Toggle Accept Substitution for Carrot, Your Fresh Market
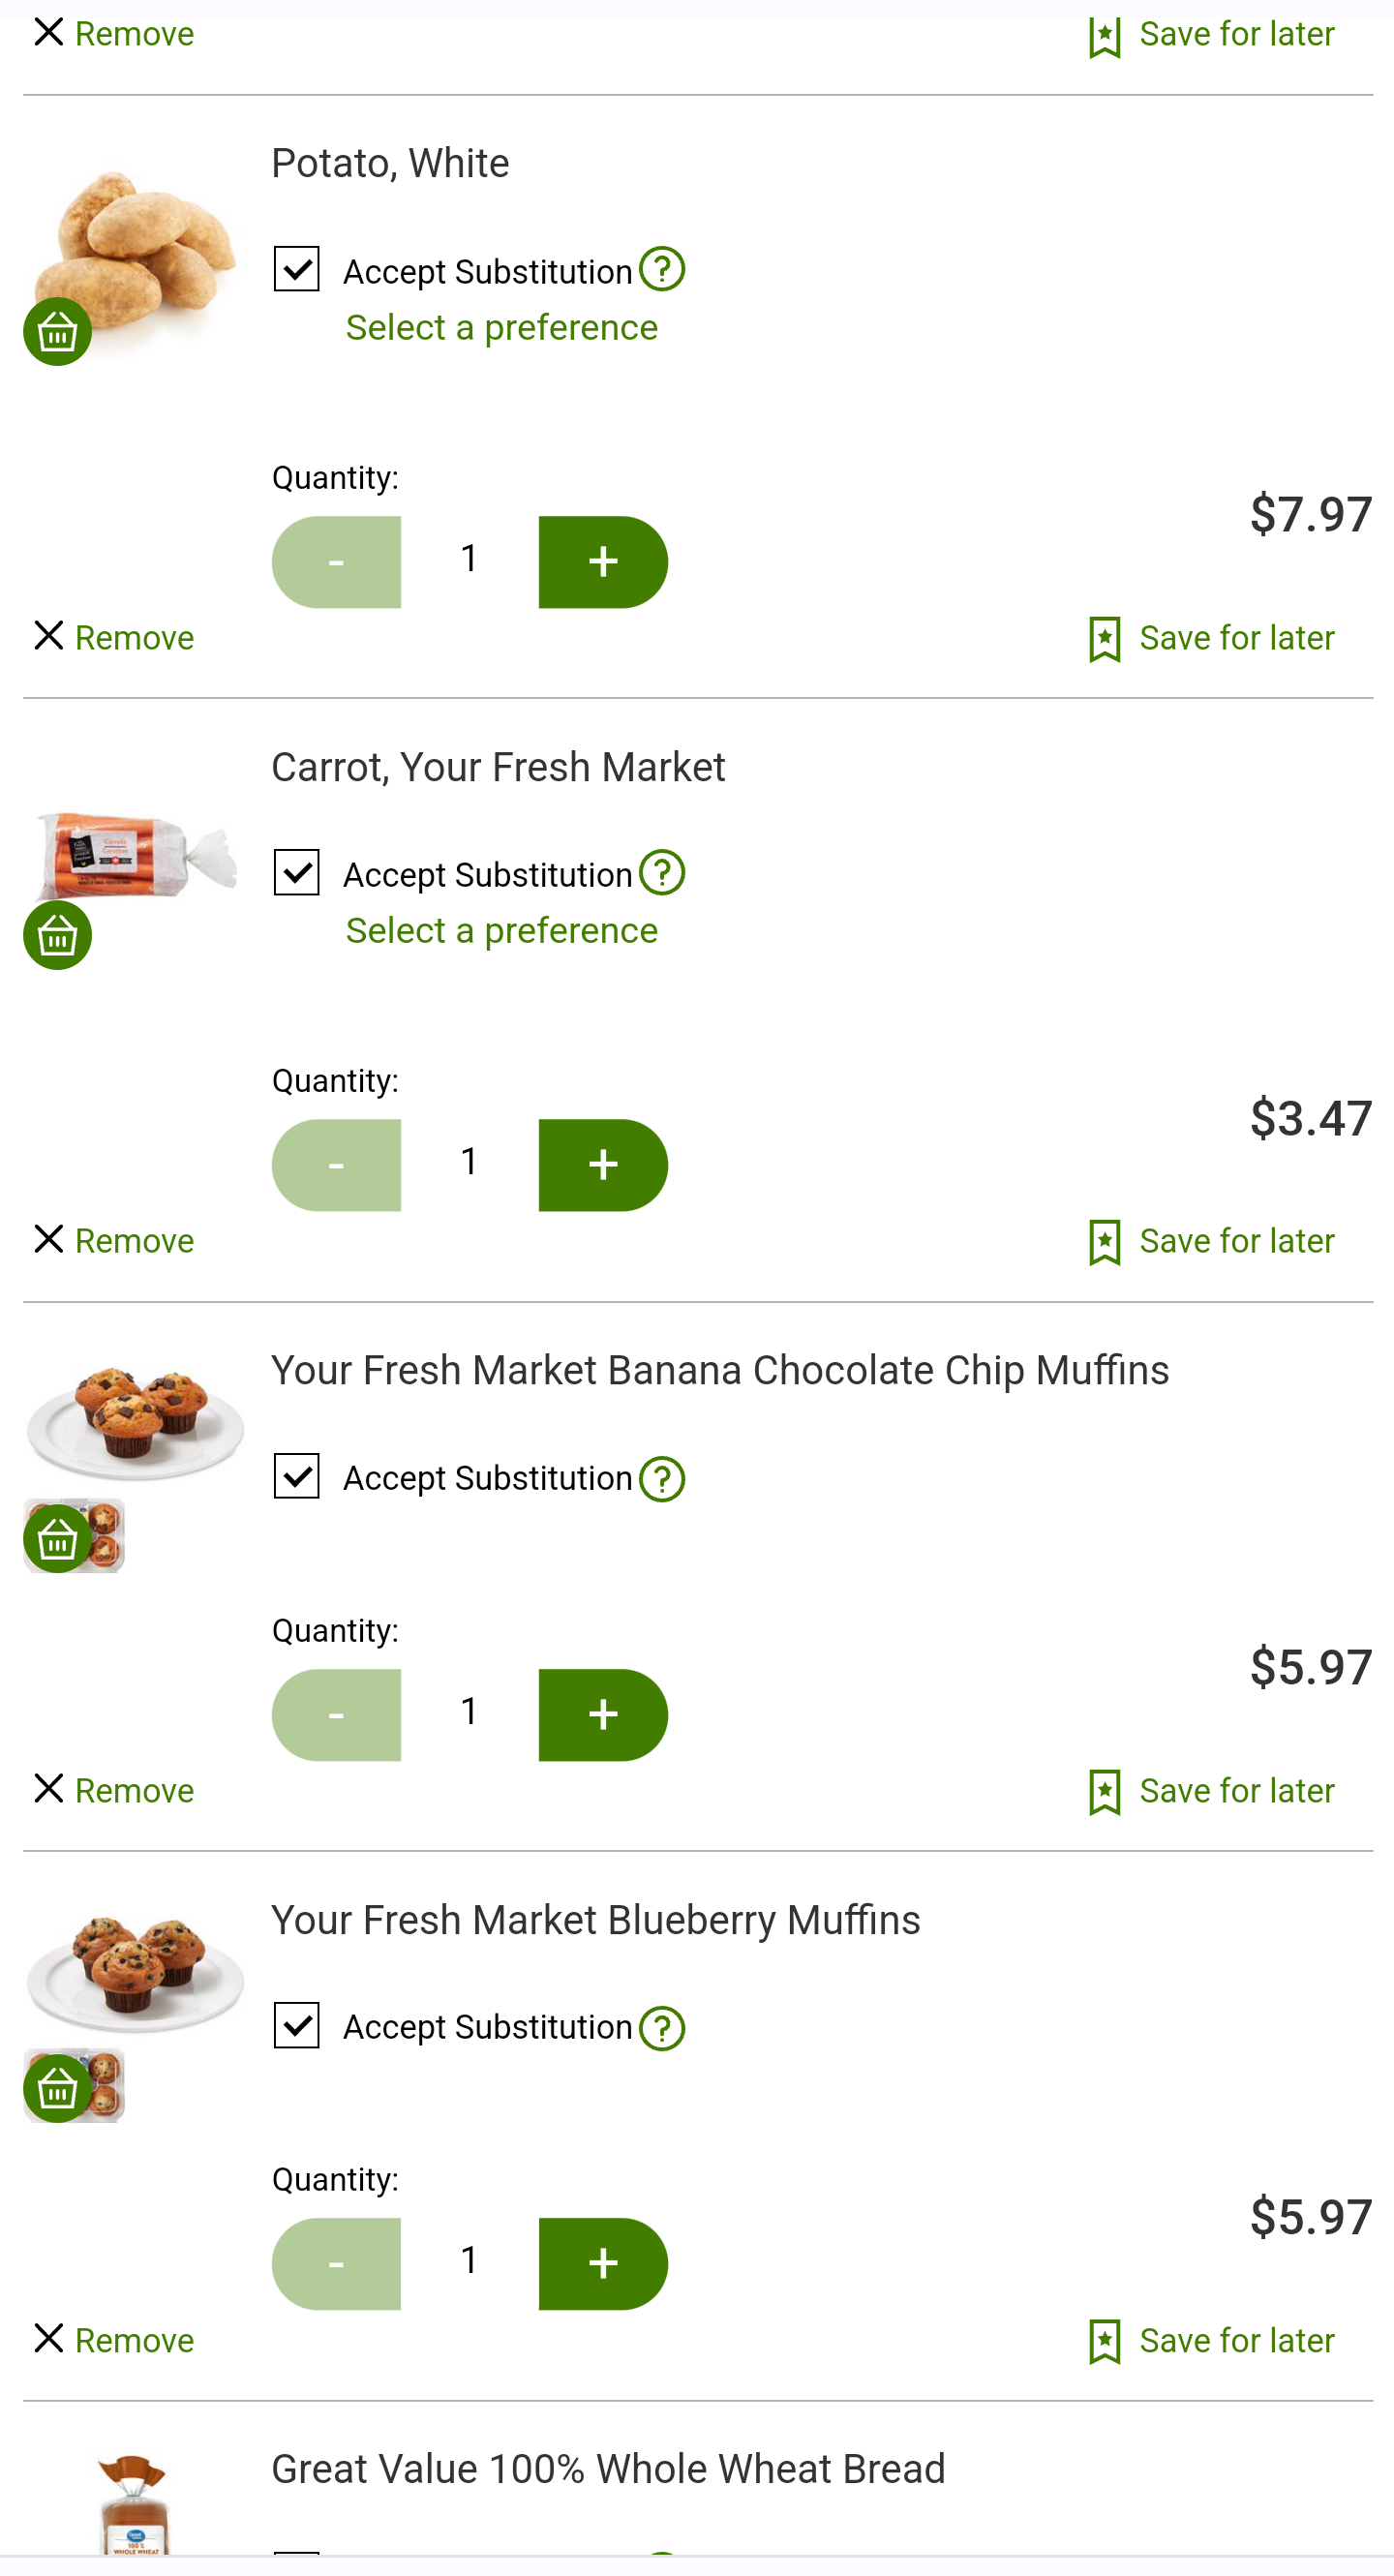This screenshot has height=2576, width=1394. [297, 873]
